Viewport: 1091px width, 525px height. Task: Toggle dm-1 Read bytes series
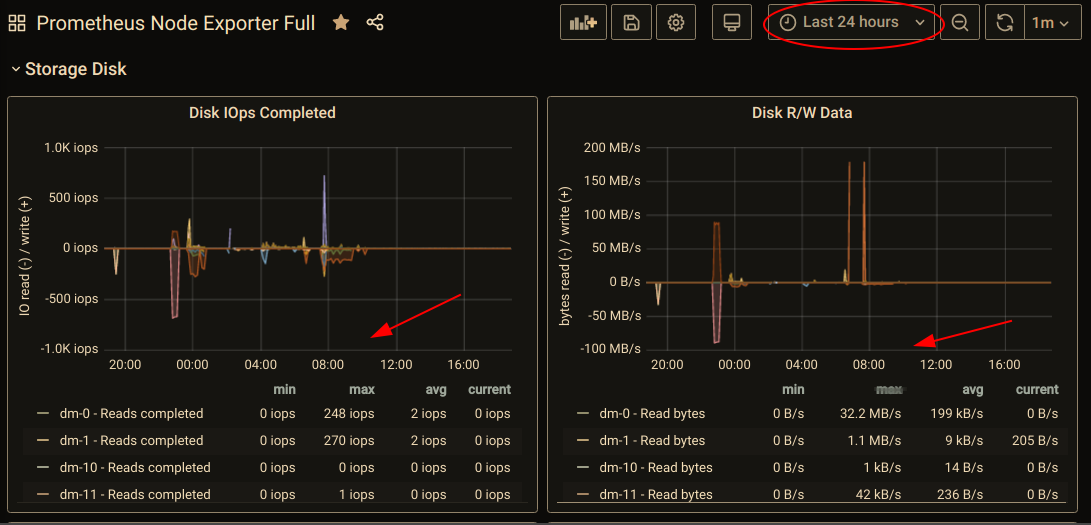pyautogui.click(x=652, y=441)
